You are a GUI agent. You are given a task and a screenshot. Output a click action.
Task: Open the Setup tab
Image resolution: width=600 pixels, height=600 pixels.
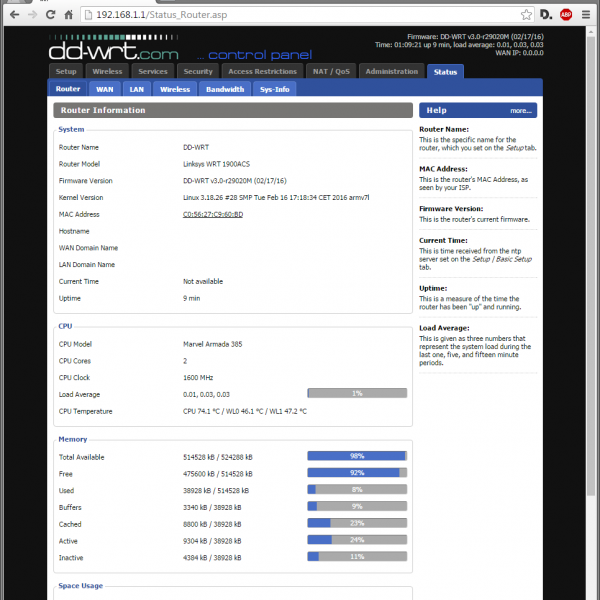tap(66, 72)
